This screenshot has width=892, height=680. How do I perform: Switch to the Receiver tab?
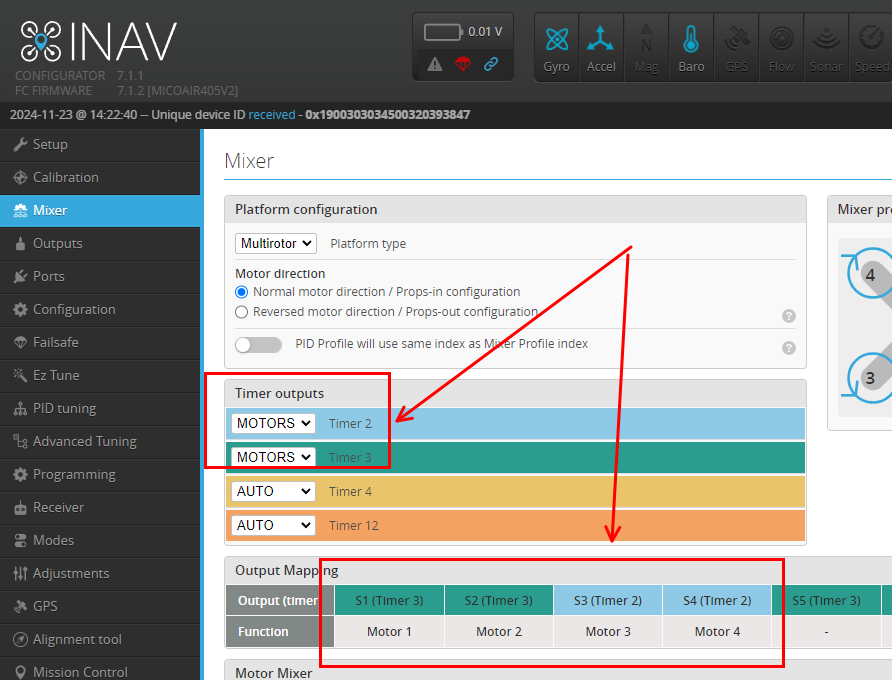click(x=100, y=508)
